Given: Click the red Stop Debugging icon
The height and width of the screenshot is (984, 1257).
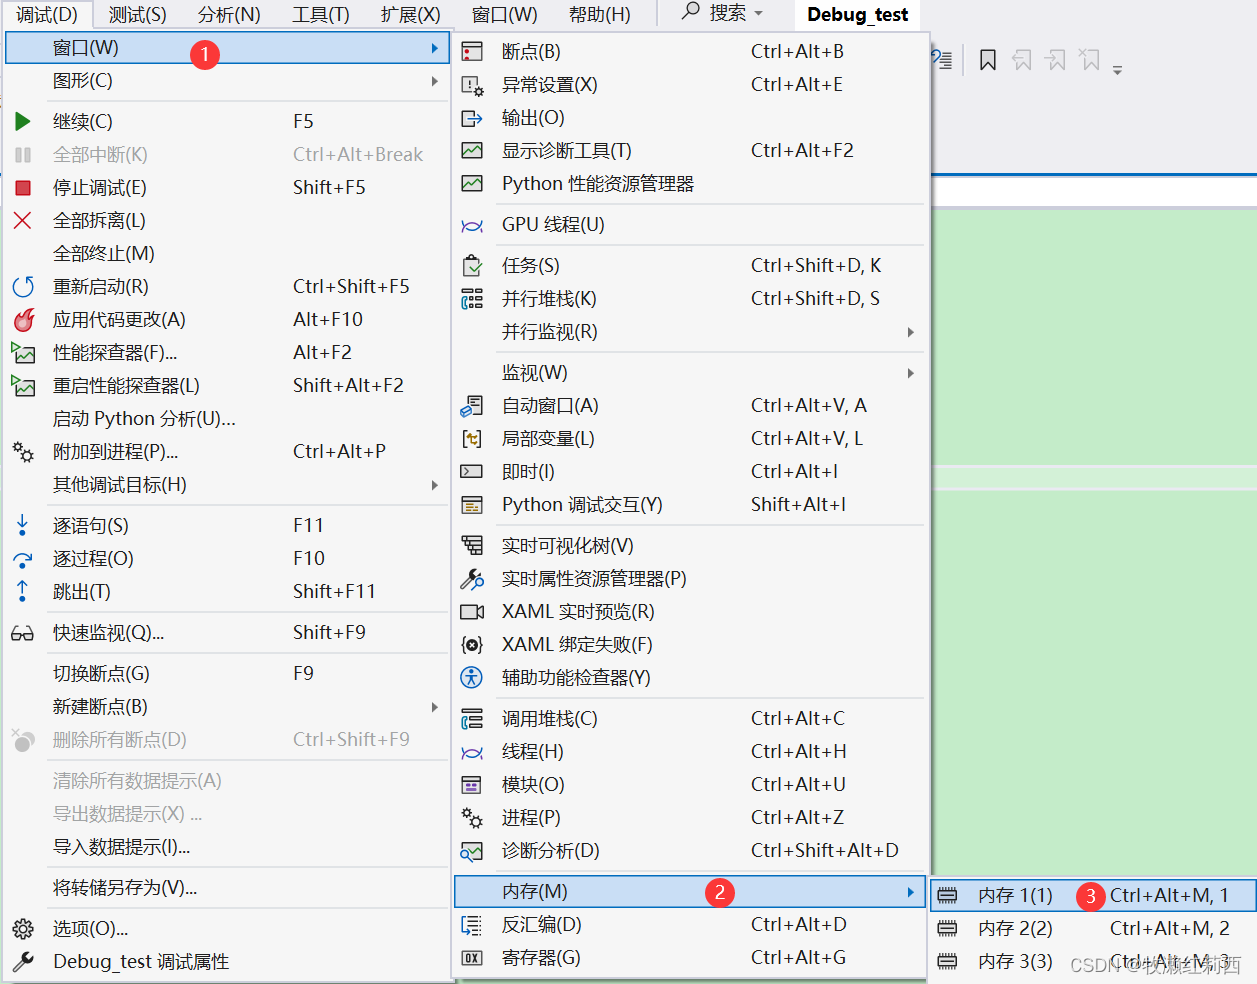Looking at the screenshot, I should (x=22, y=186).
